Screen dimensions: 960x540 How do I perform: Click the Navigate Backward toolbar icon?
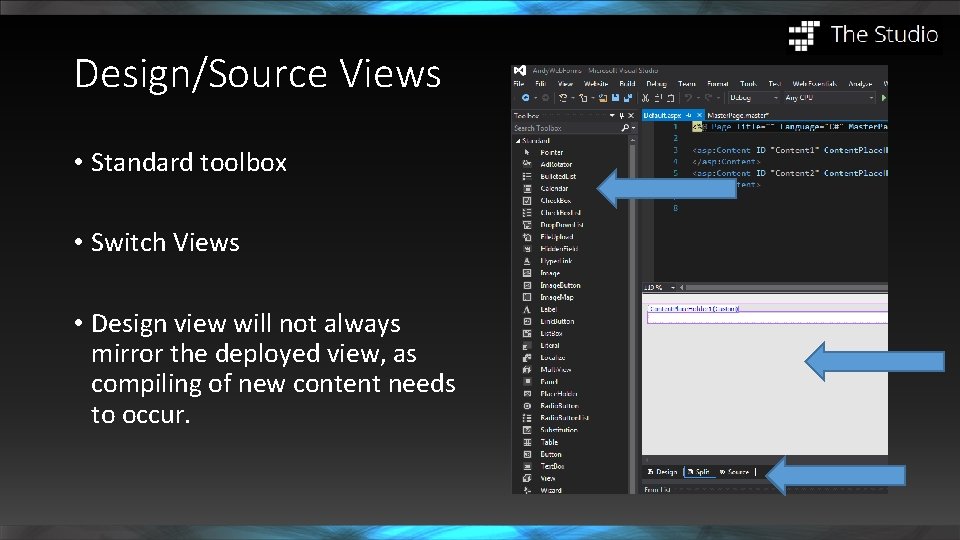[x=525, y=98]
